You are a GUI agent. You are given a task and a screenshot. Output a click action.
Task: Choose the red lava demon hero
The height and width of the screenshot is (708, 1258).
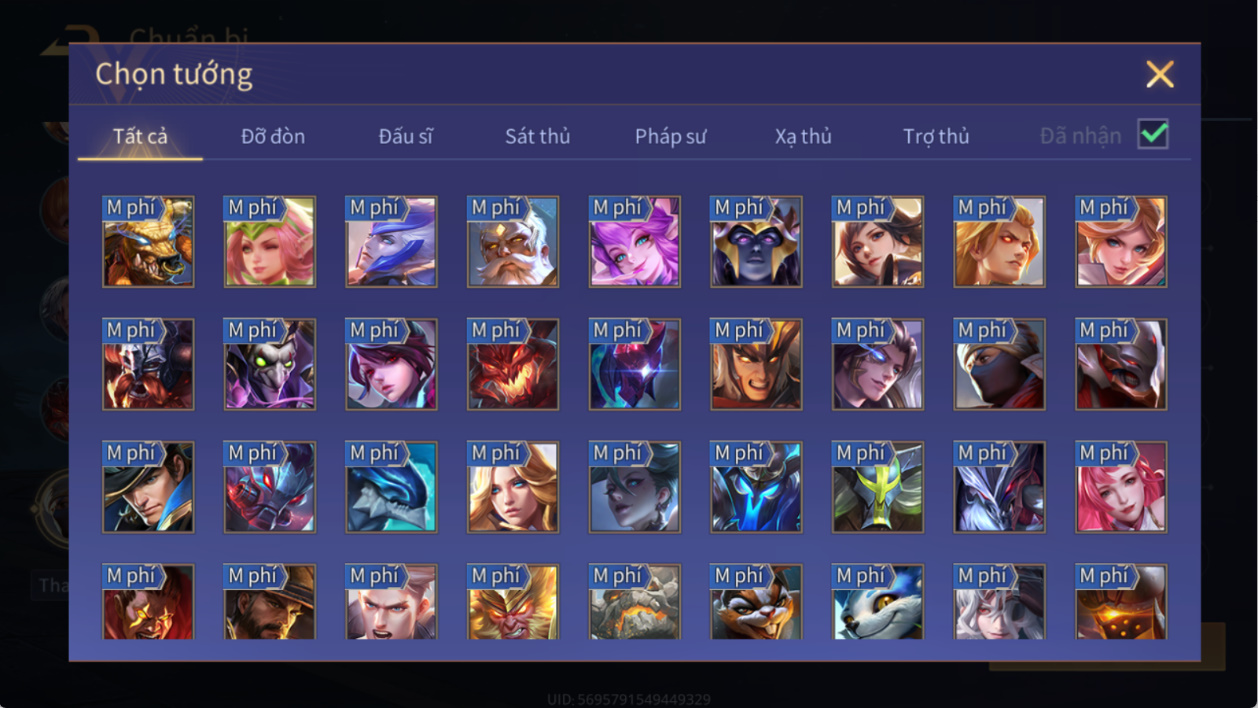click(x=513, y=364)
